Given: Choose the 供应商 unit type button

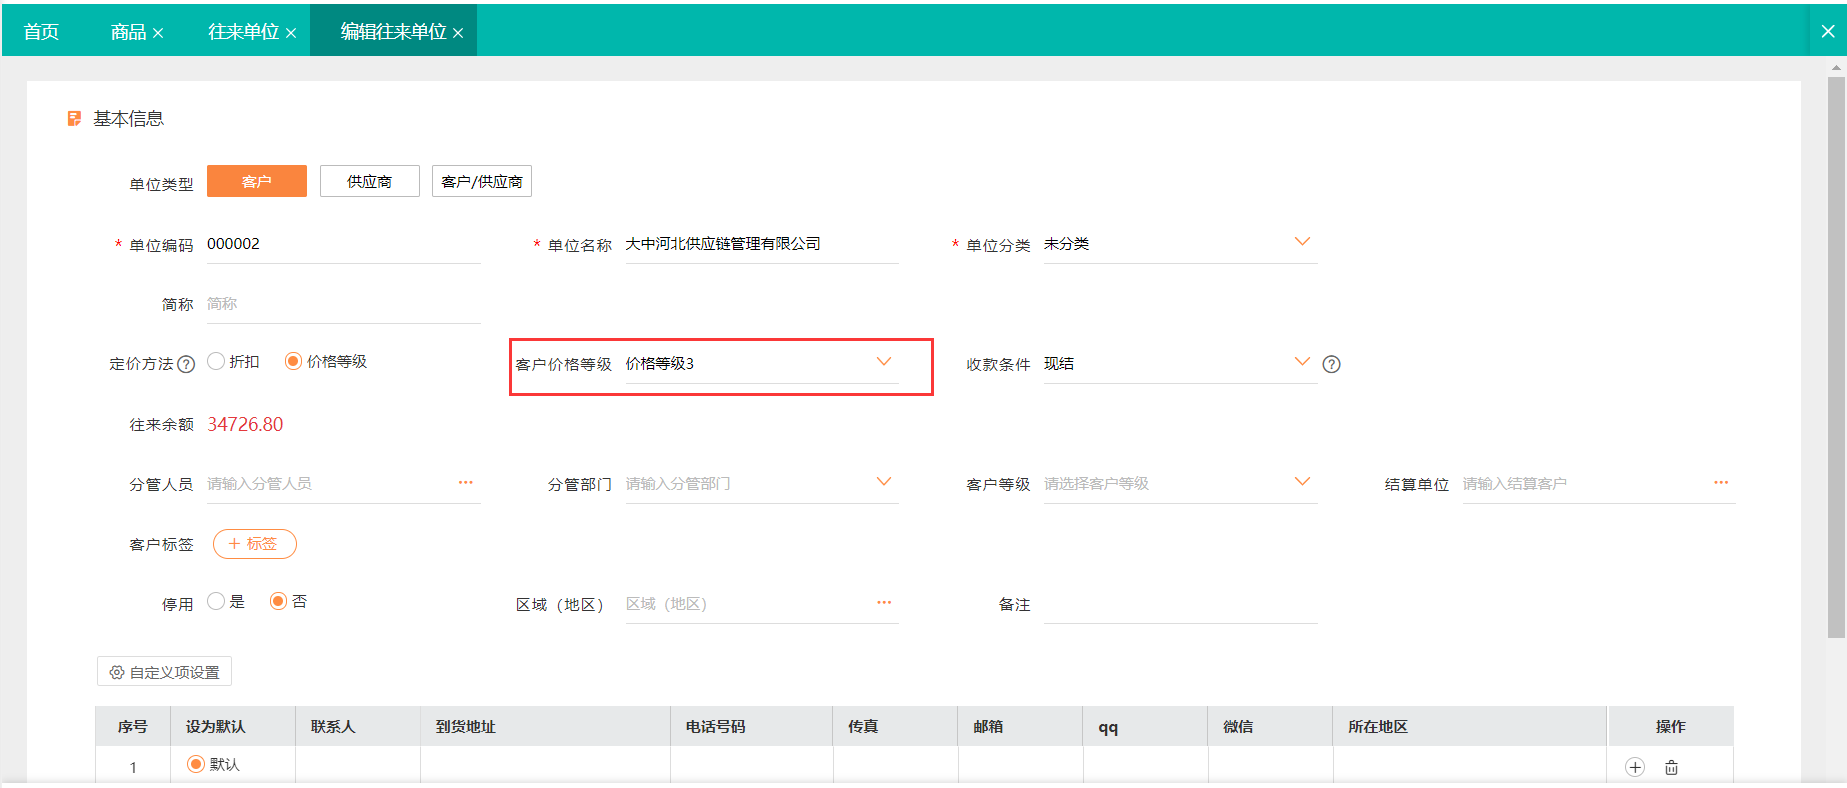Looking at the screenshot, I should click(370, 181).
